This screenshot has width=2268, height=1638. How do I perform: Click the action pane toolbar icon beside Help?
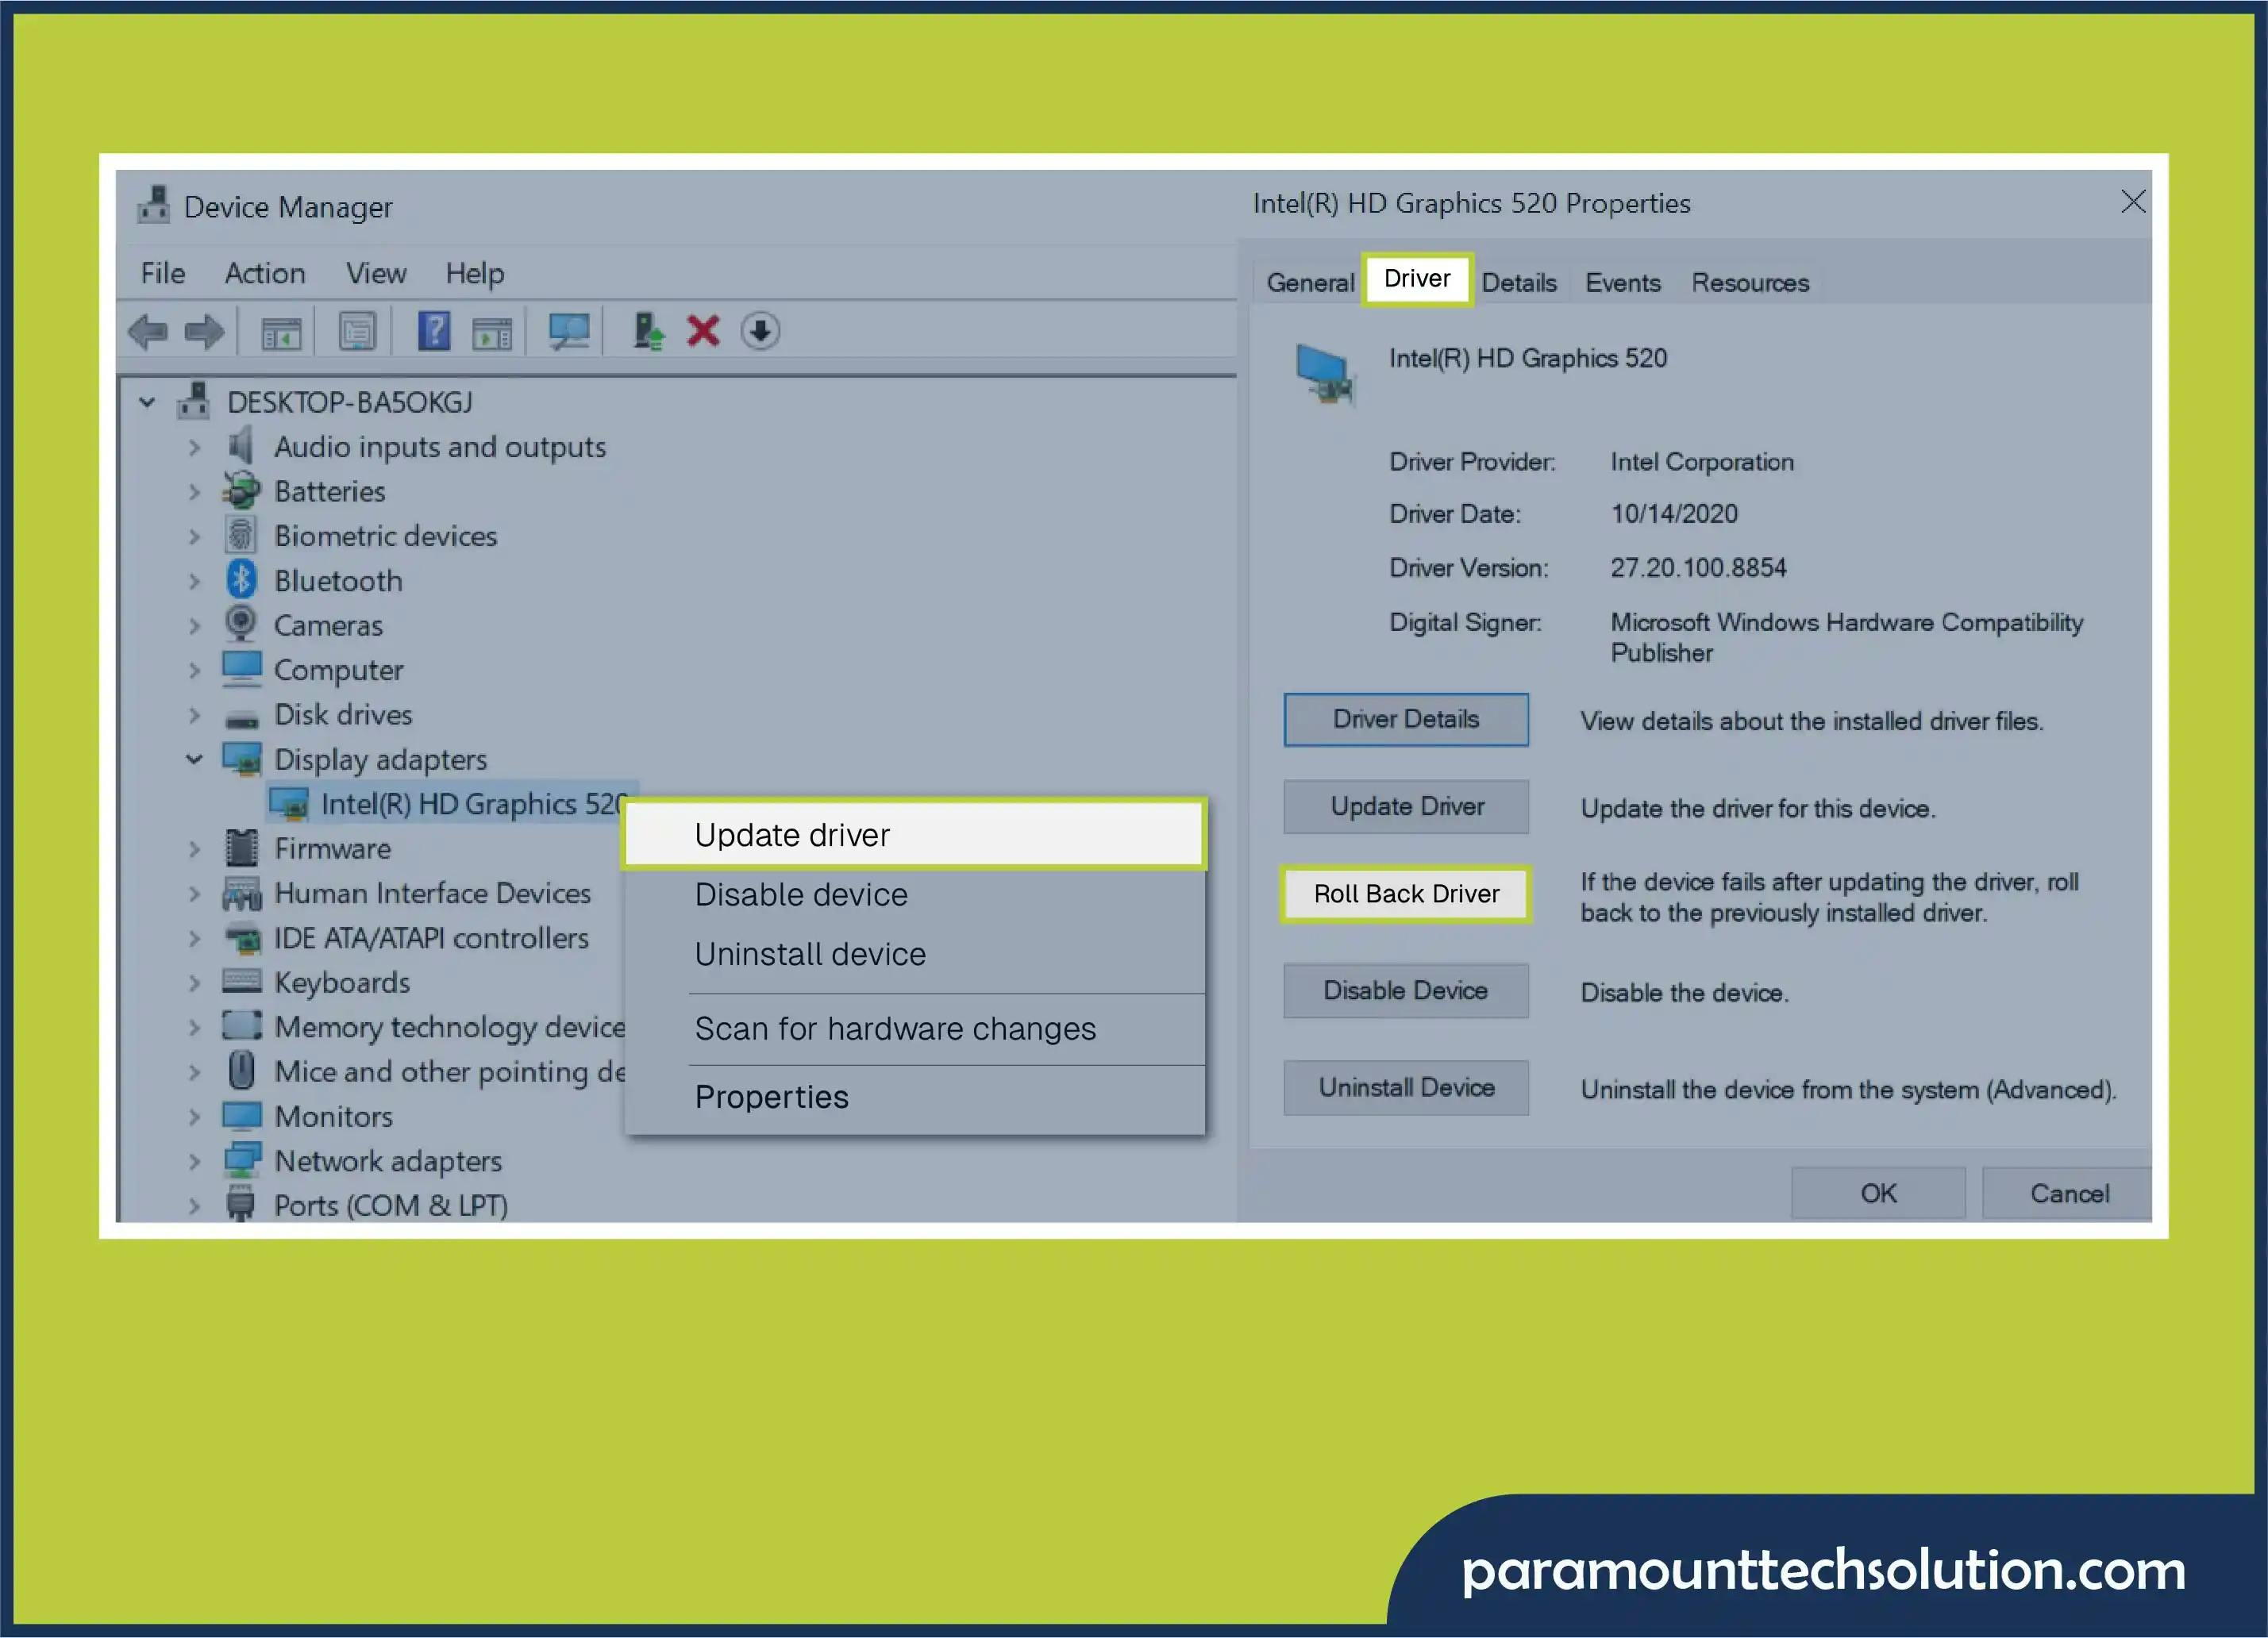(x=492, y=333)
